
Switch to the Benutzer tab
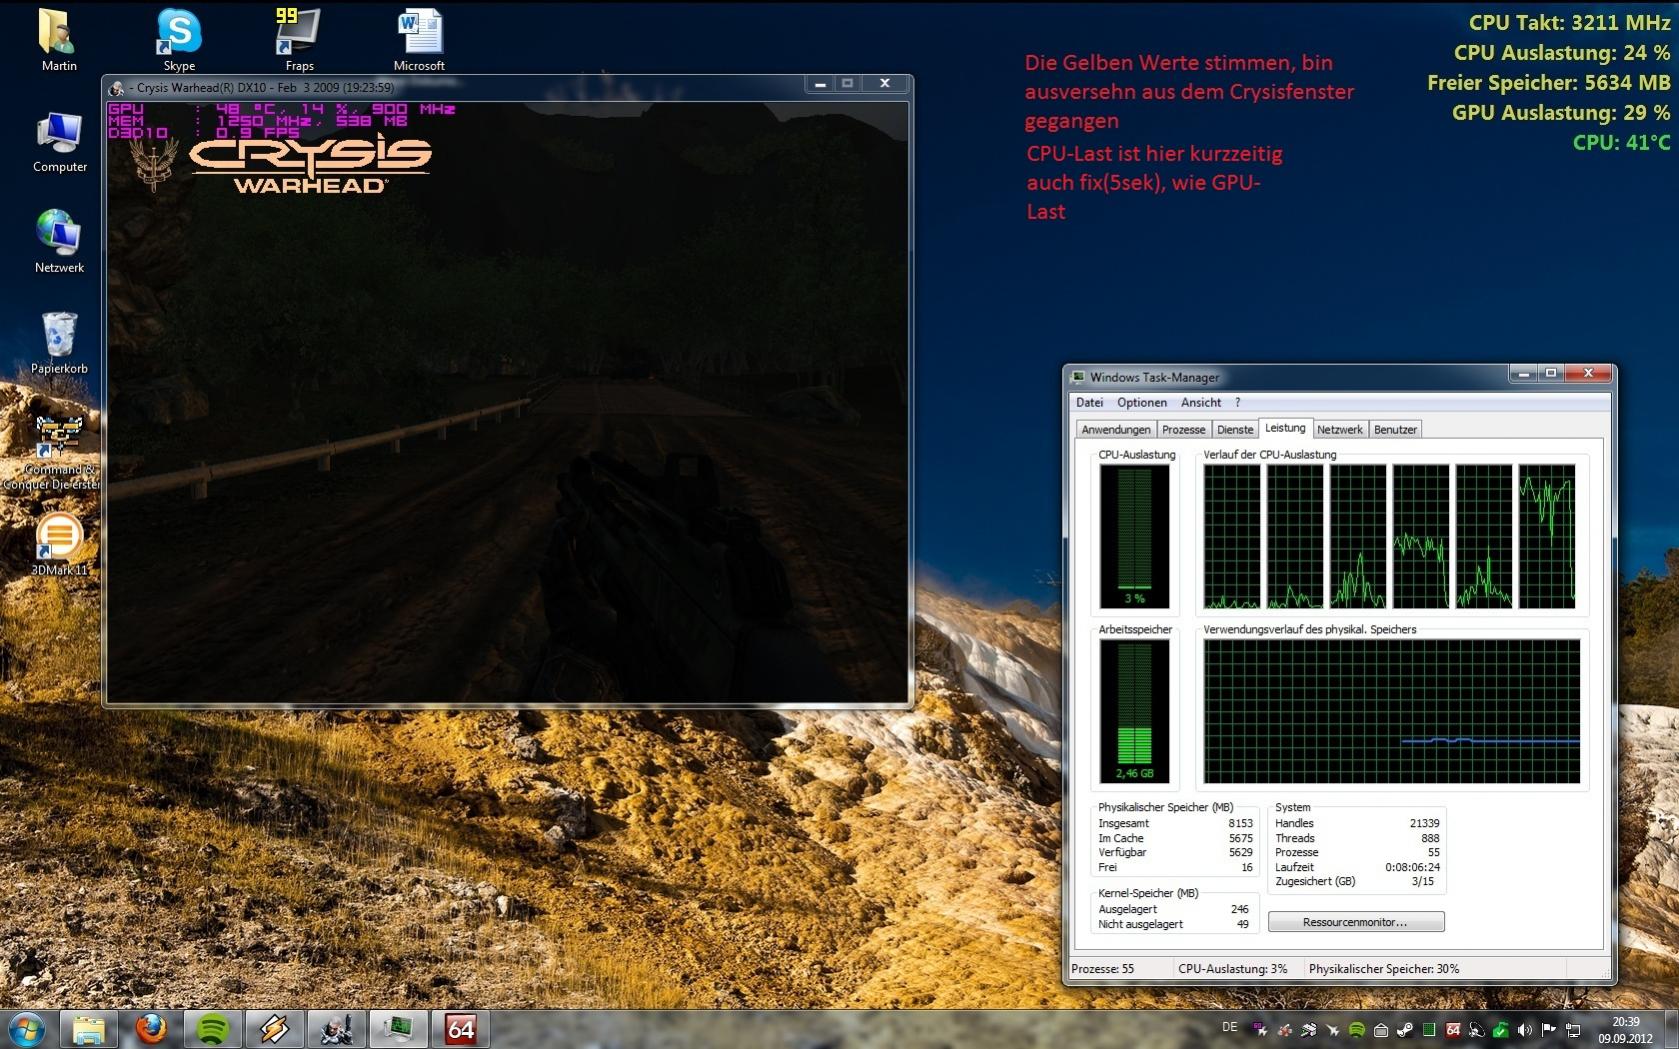click(x=1395, y=430)
